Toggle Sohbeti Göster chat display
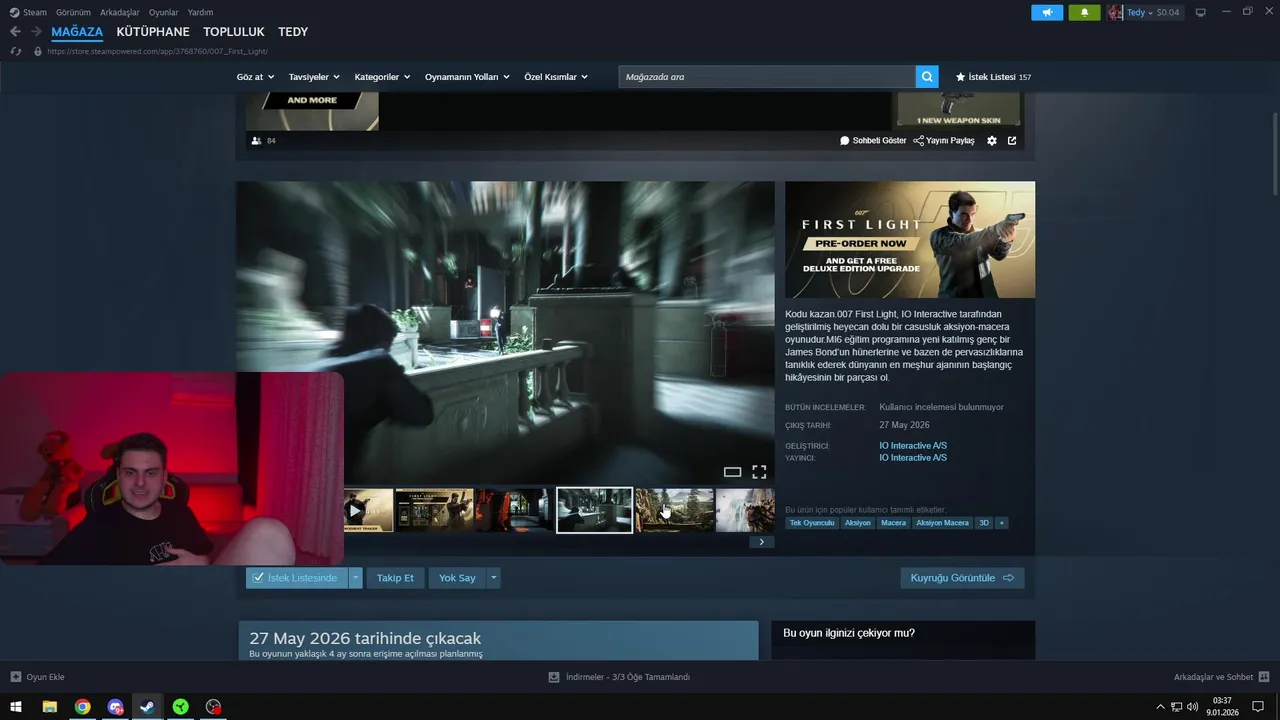Image resolution: width=1280 pixels, height=720 pixels. pyautogui.click(x=873, y=141)
